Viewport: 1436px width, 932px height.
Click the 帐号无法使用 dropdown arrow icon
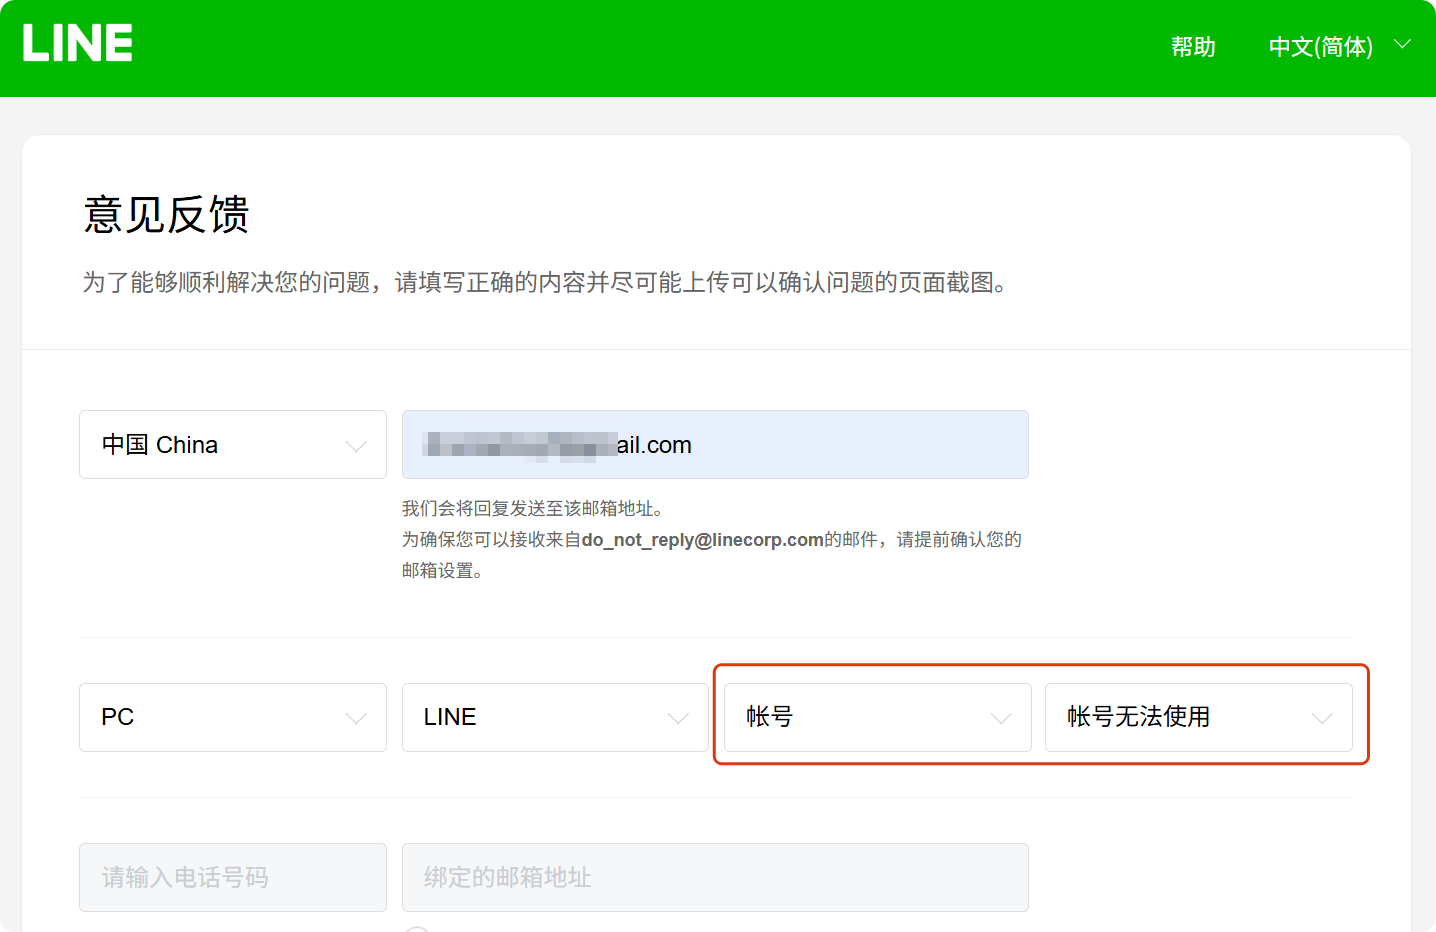[x=1322, y=717]
